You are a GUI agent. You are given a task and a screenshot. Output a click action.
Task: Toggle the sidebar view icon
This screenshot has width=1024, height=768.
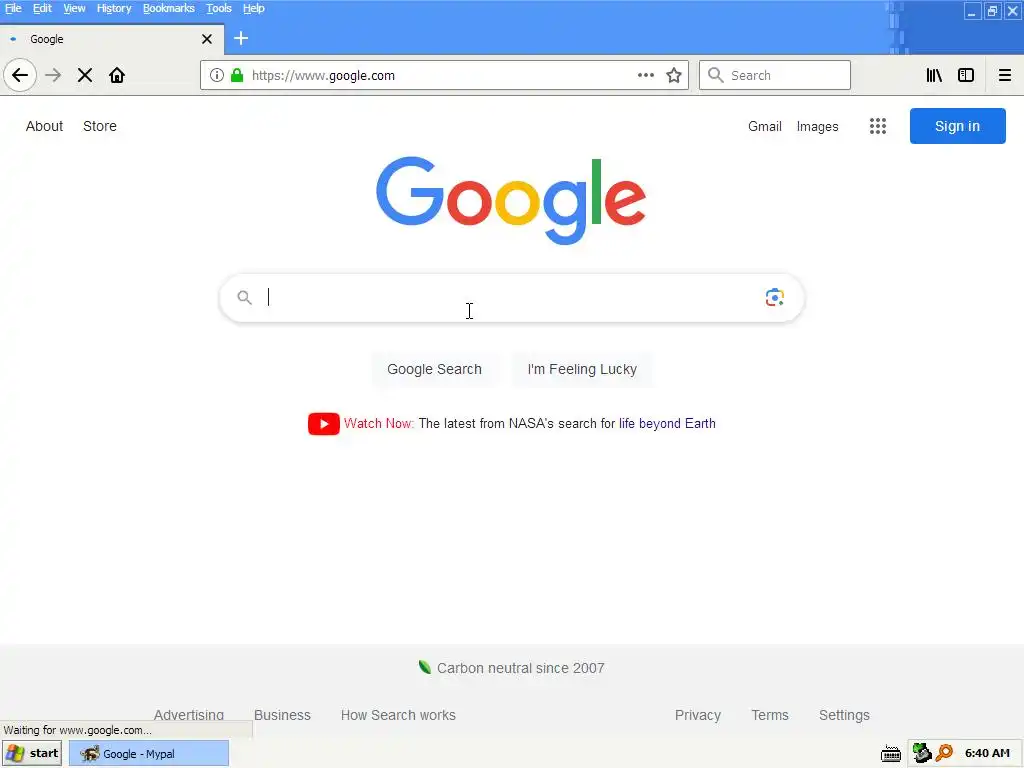click(966, 75)
